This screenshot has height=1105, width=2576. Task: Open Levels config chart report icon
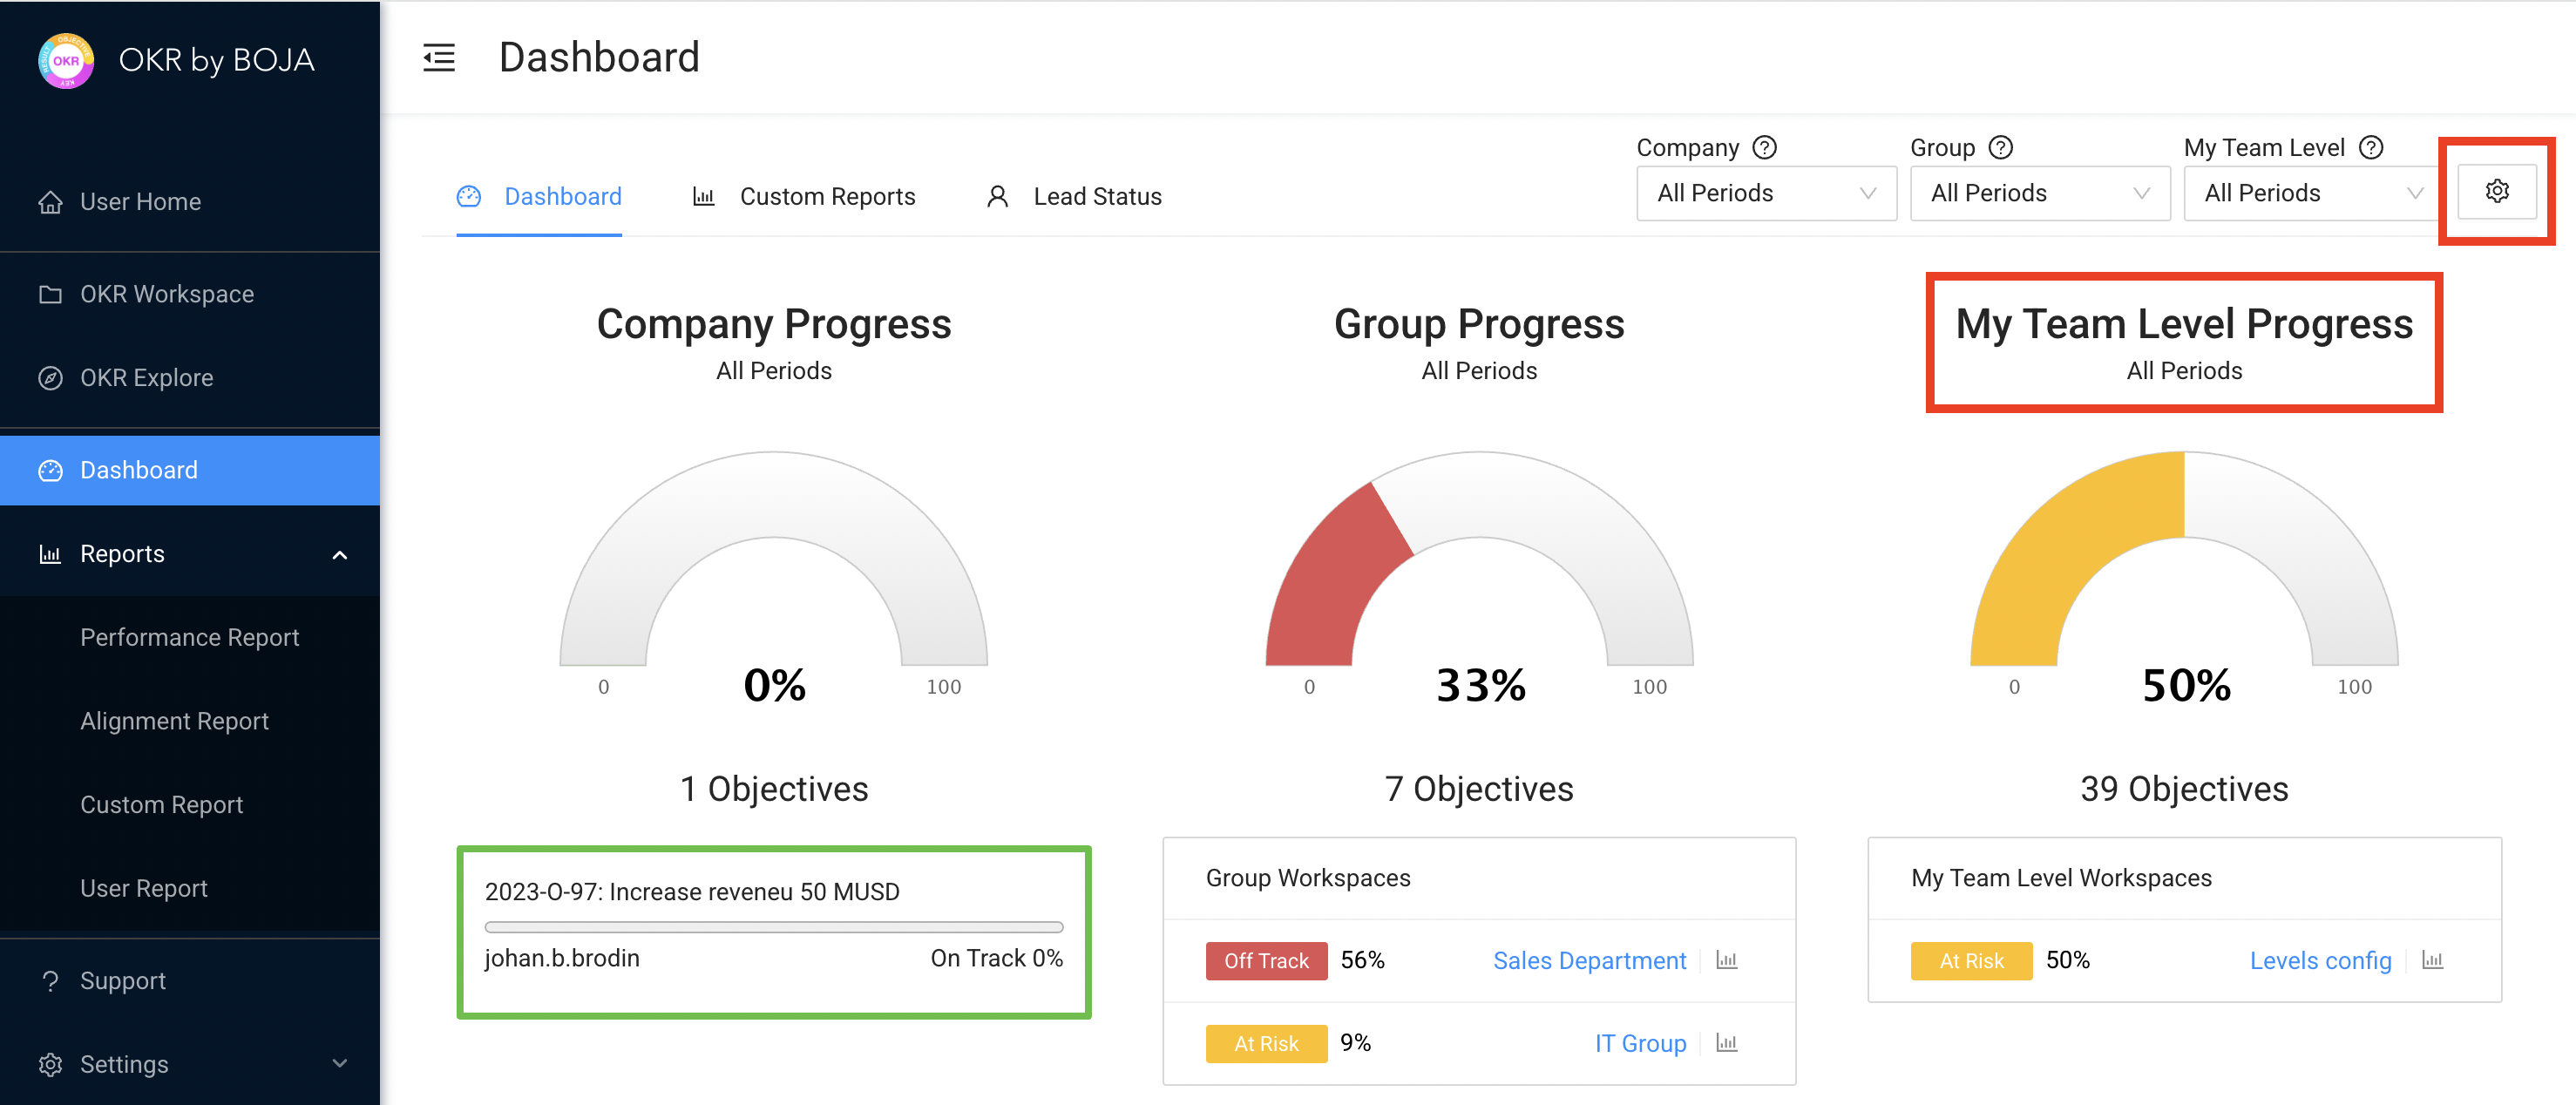2432,960
